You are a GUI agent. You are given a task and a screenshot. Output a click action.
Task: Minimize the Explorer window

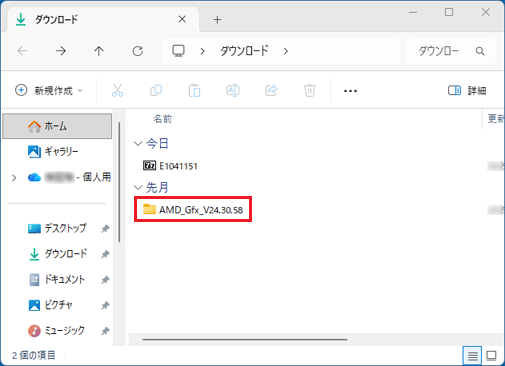tap(413, 12)
